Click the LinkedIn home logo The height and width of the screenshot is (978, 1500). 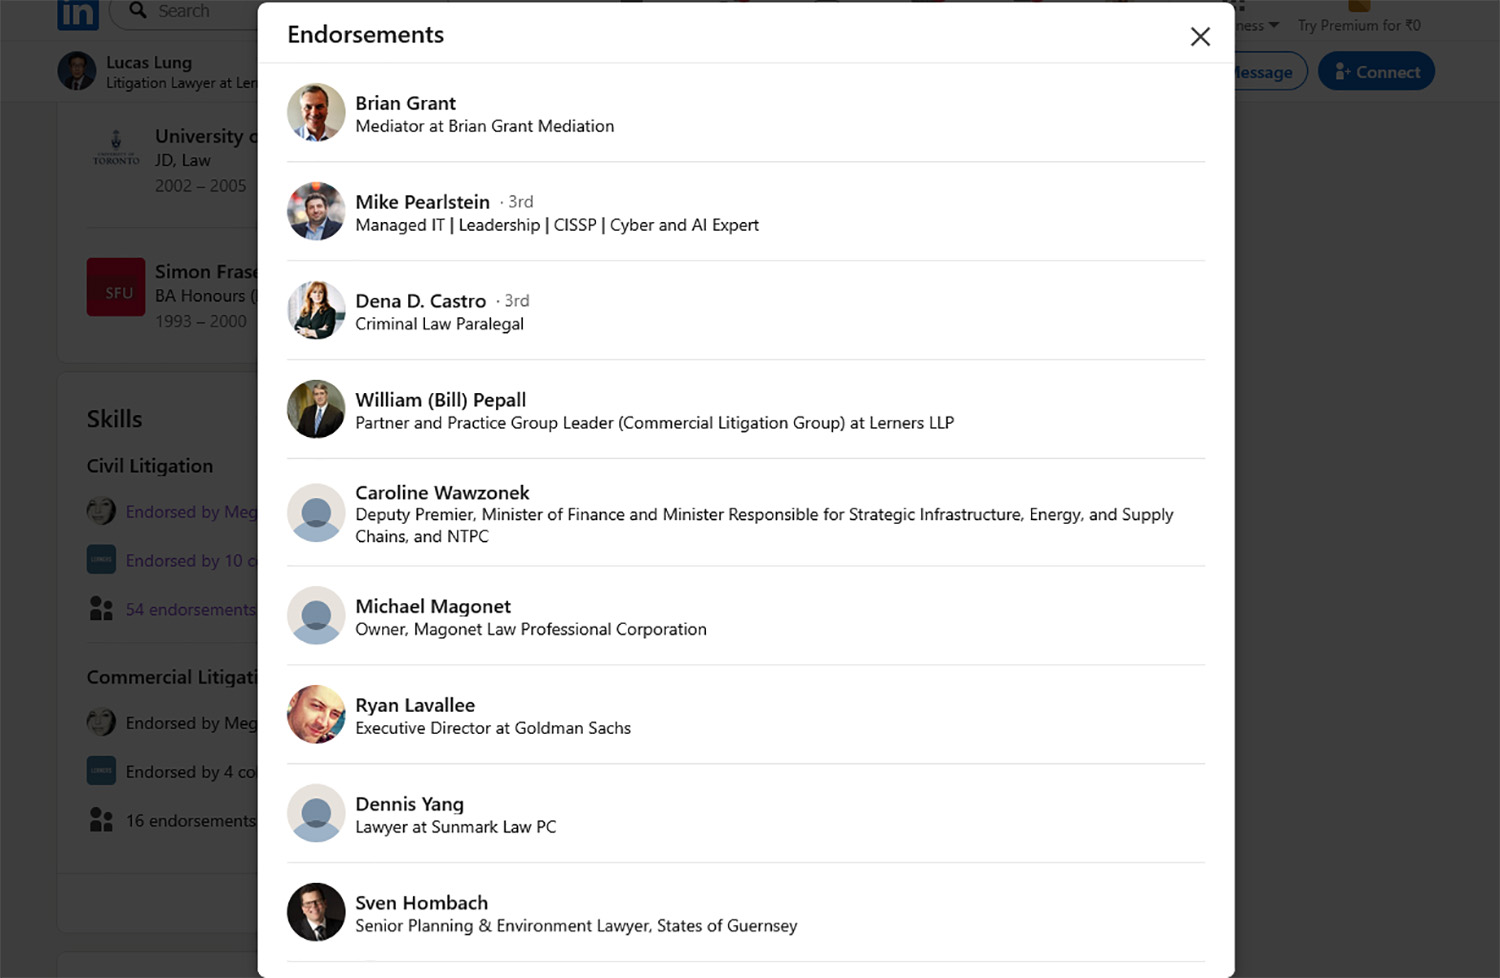[x=78, y=14]
